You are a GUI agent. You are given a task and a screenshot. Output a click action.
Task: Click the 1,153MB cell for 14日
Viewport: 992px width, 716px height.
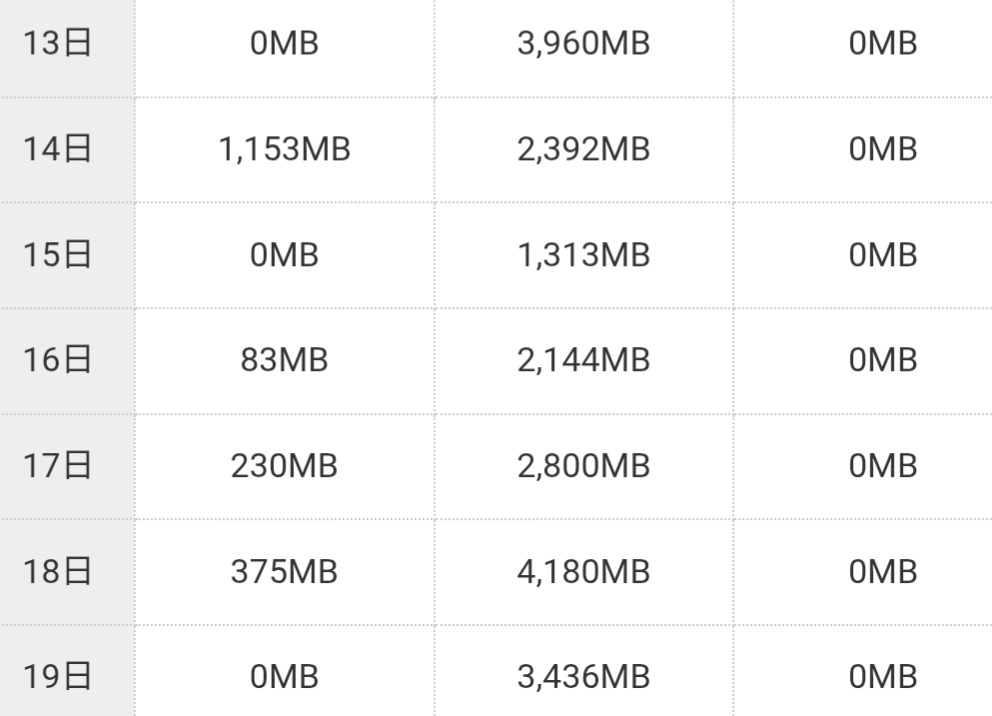click(284, 150)
